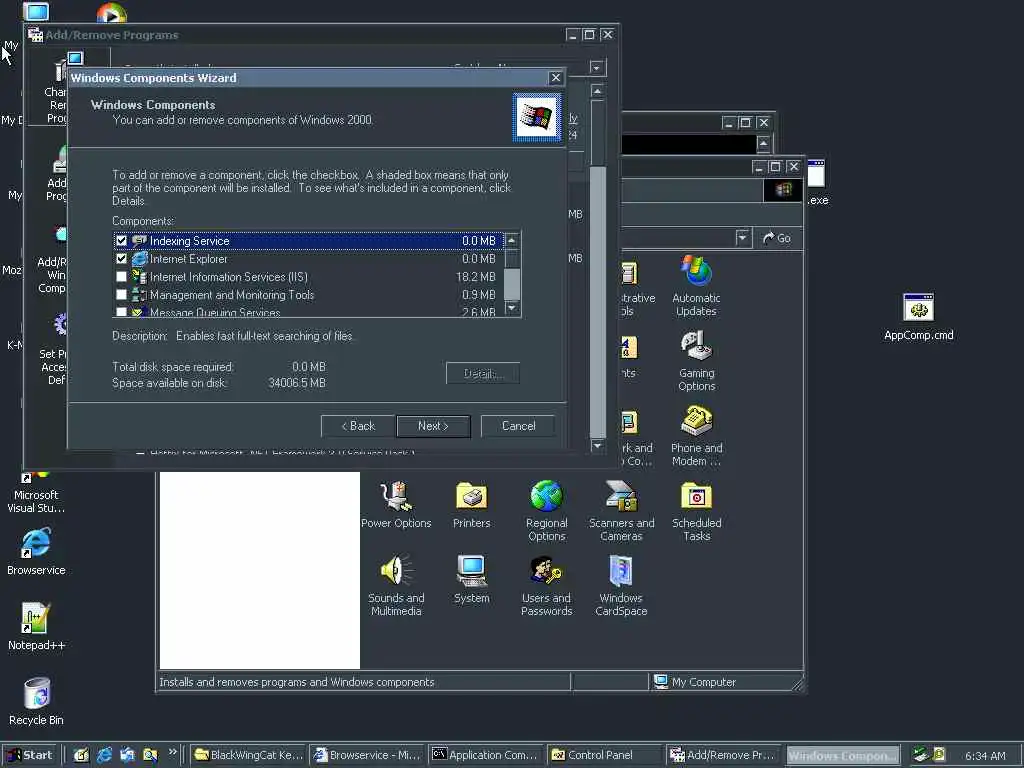
Task: Uncheck the Internet Explorer component checkbox
Action: point(121,259)
